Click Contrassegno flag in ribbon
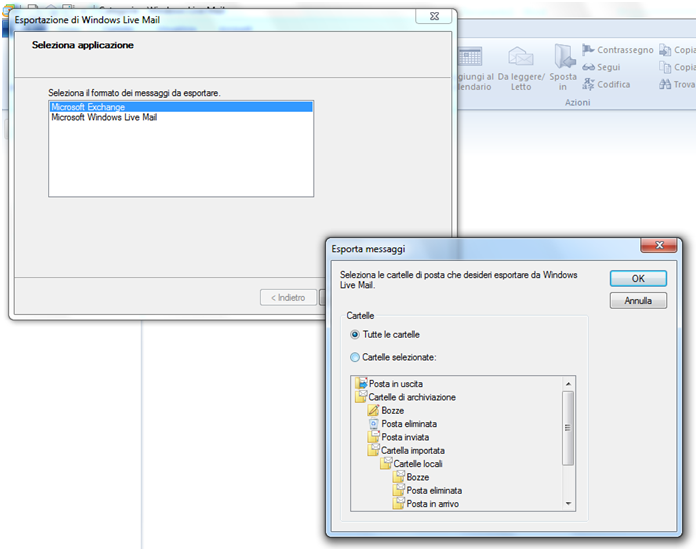 (x=618, y=50)
